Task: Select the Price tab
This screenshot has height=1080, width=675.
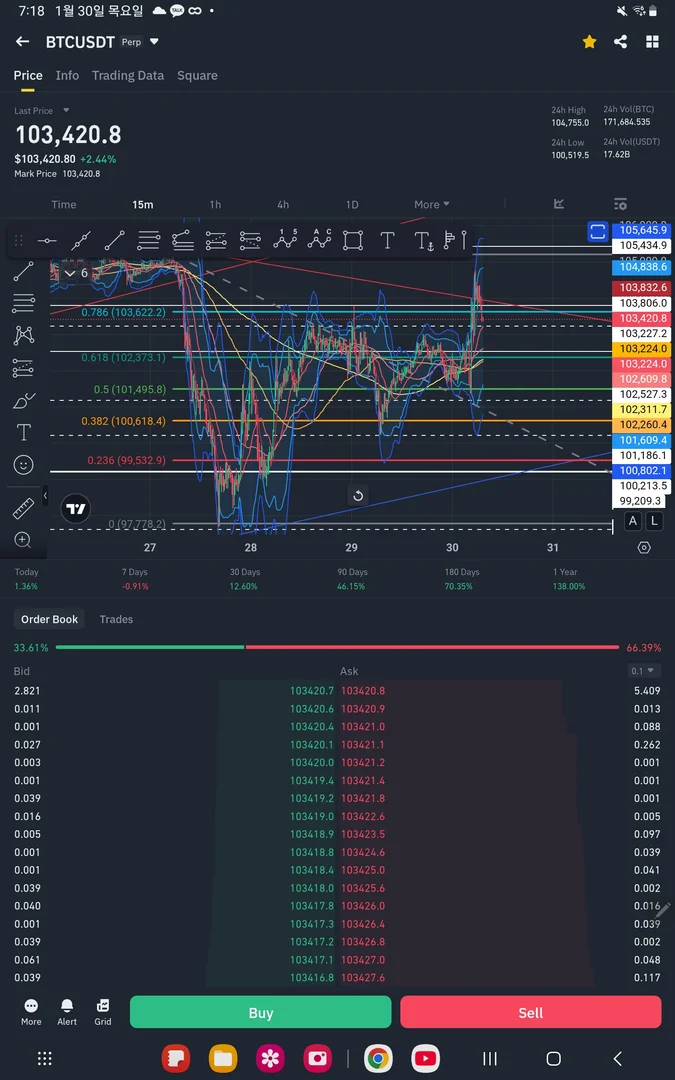Action: (28, 76)
